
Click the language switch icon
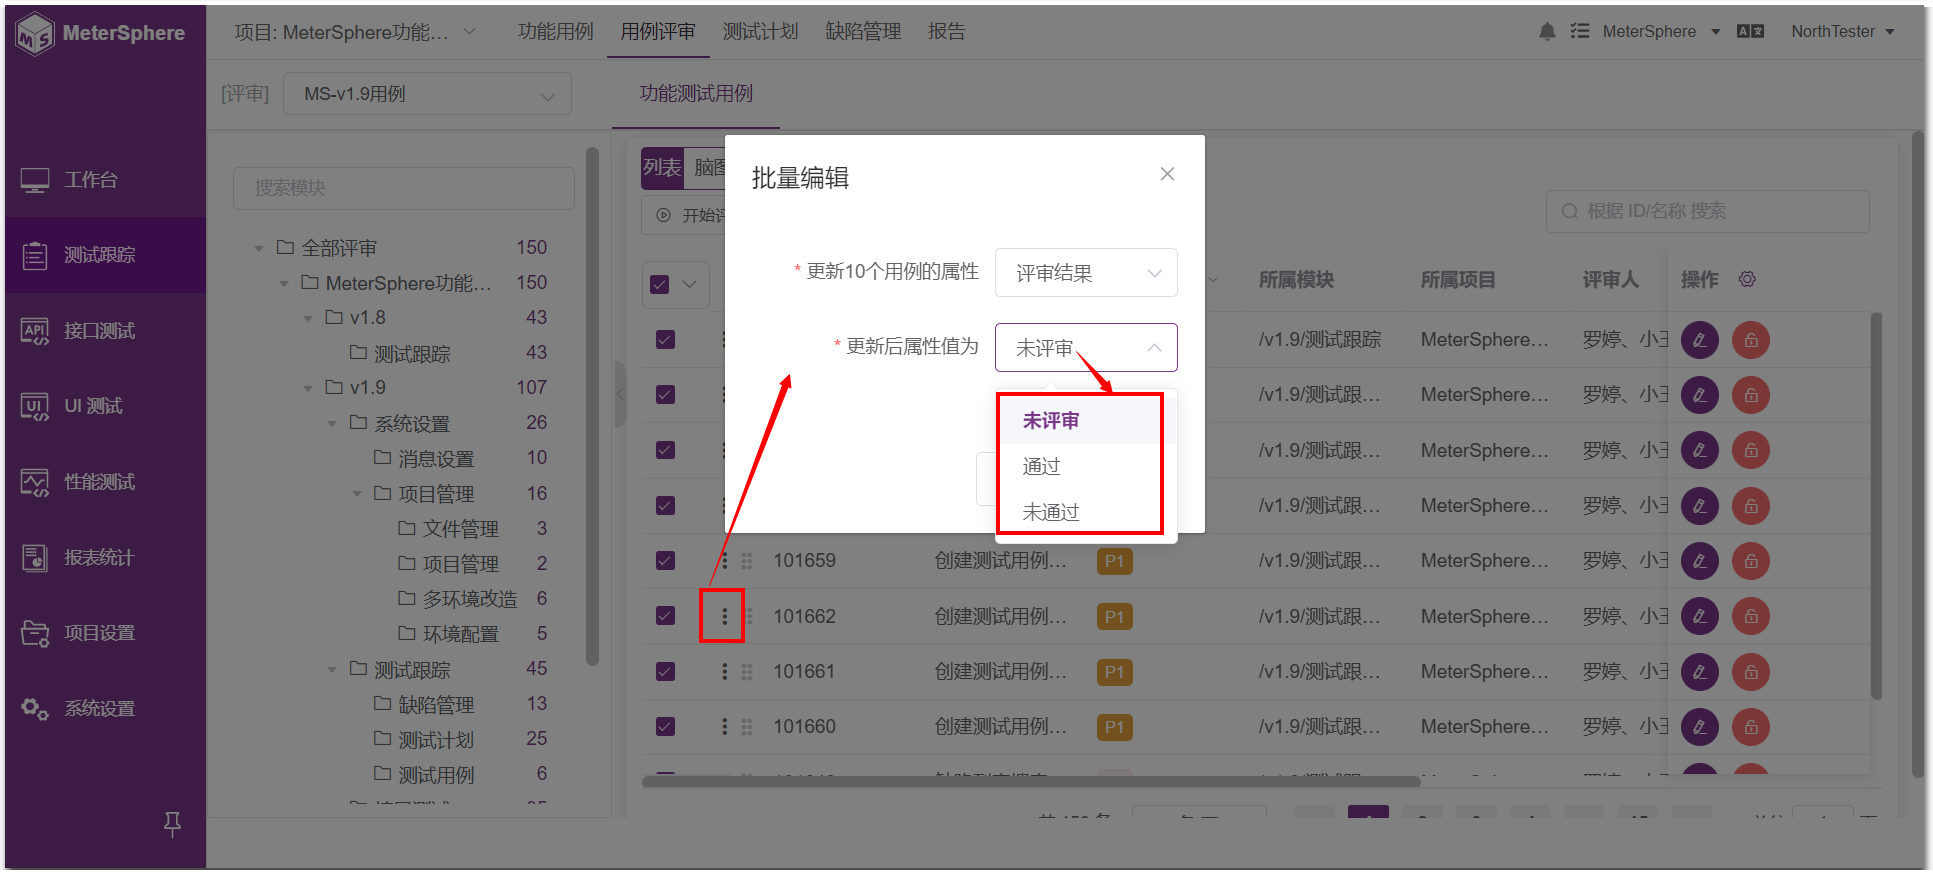[x=1750, y=32]
